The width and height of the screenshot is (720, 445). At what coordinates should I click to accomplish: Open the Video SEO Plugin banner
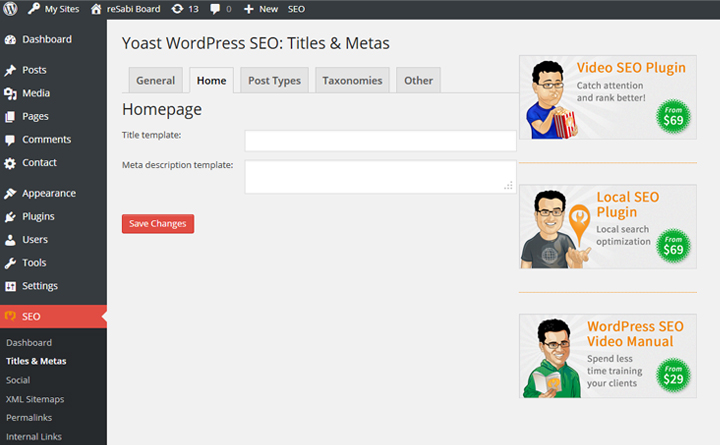(x=608, y=97)
